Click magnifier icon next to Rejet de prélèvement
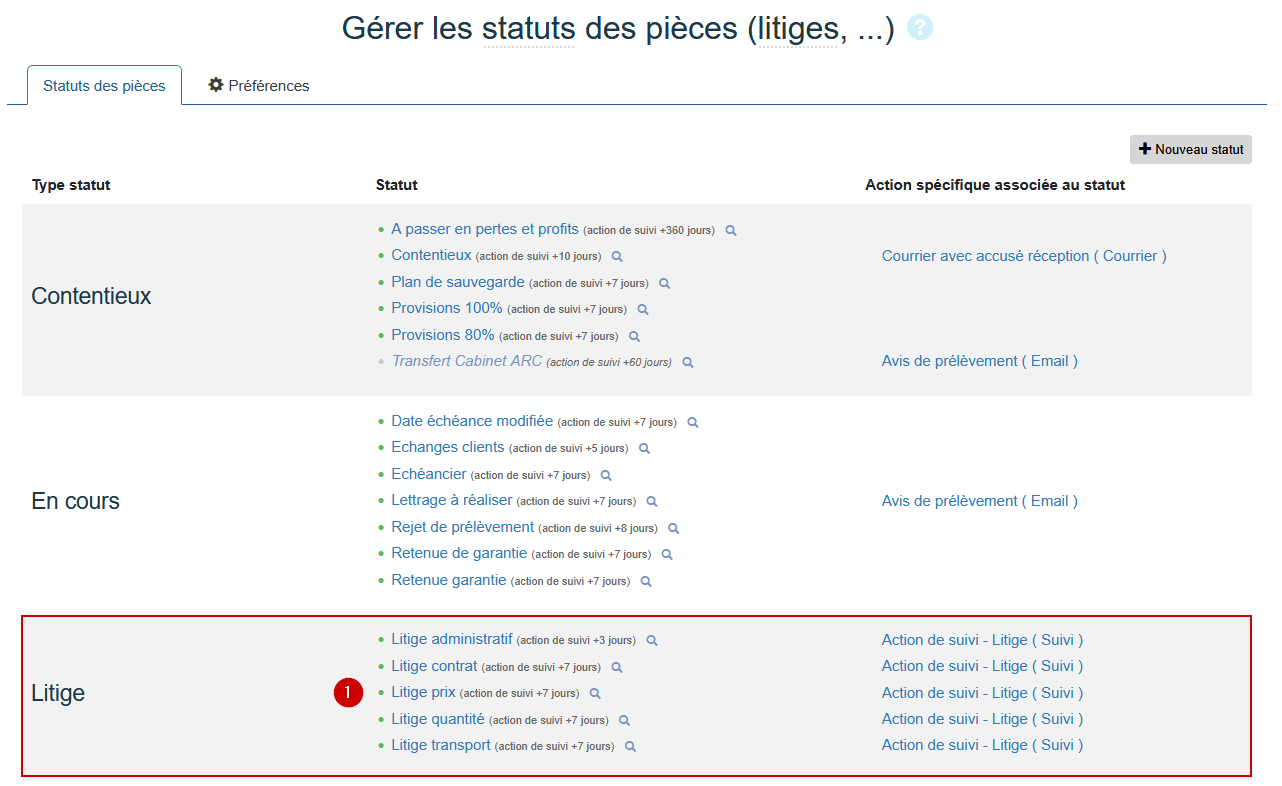 point(674,528)
